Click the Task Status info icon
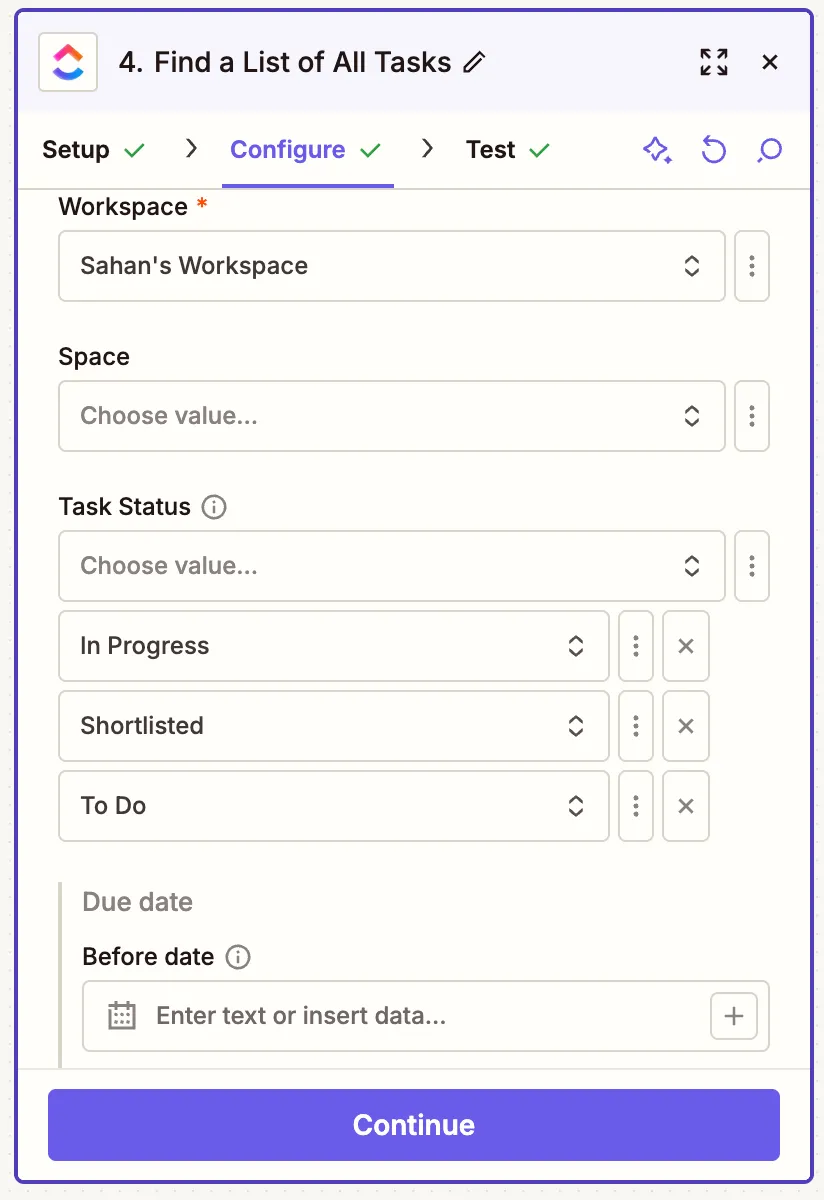This screenshot has width=824, height=1200. (213, 507)
